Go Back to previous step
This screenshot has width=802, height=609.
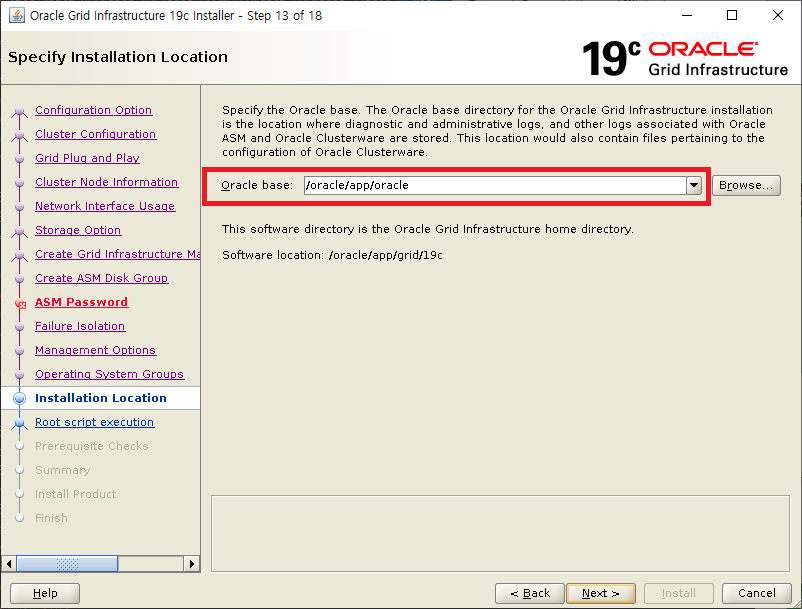click(x=530, y=593)
